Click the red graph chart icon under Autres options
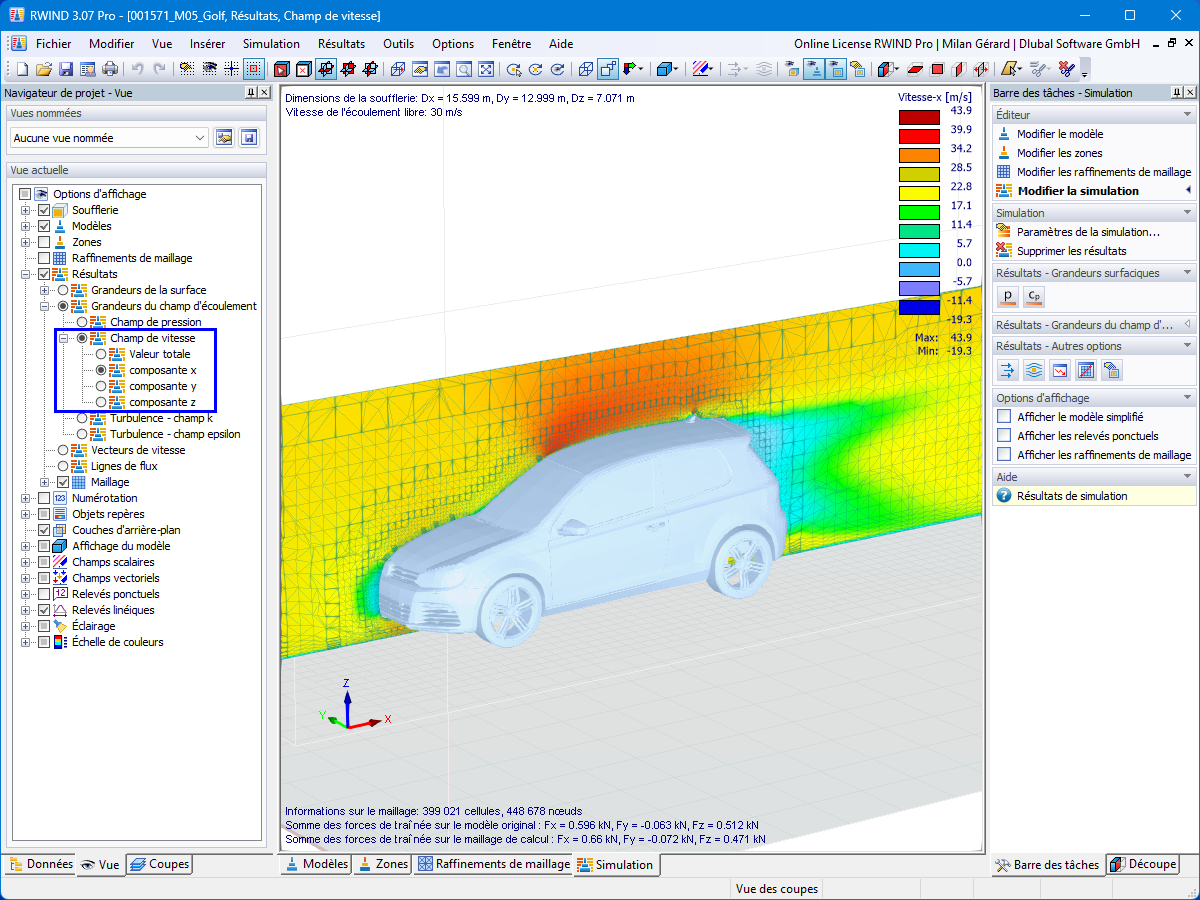 pos(1059,370)
